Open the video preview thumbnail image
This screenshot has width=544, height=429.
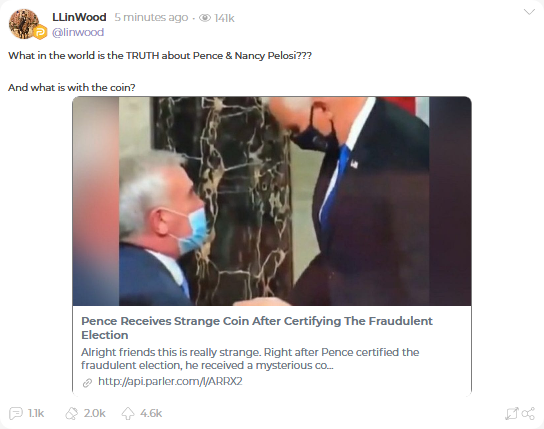(272, 201)
